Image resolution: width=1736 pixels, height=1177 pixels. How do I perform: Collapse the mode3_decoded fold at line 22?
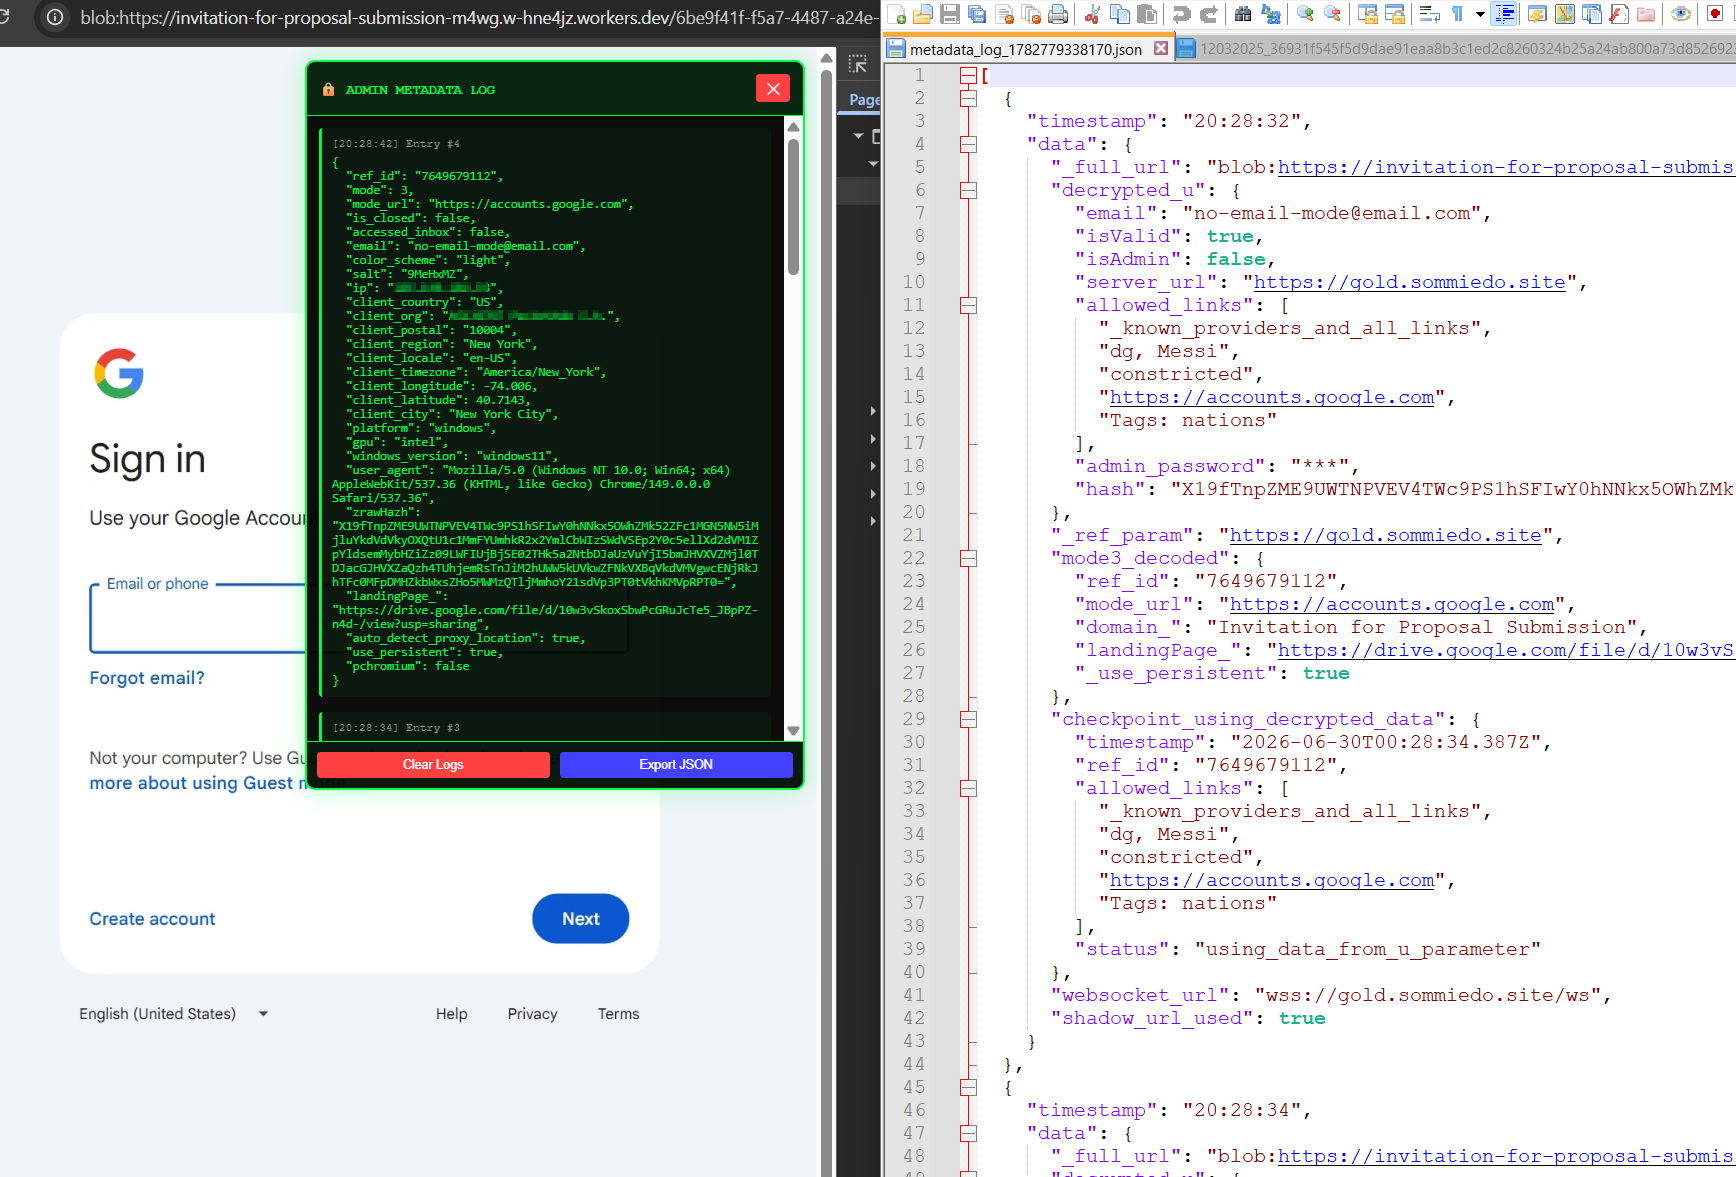968,558
